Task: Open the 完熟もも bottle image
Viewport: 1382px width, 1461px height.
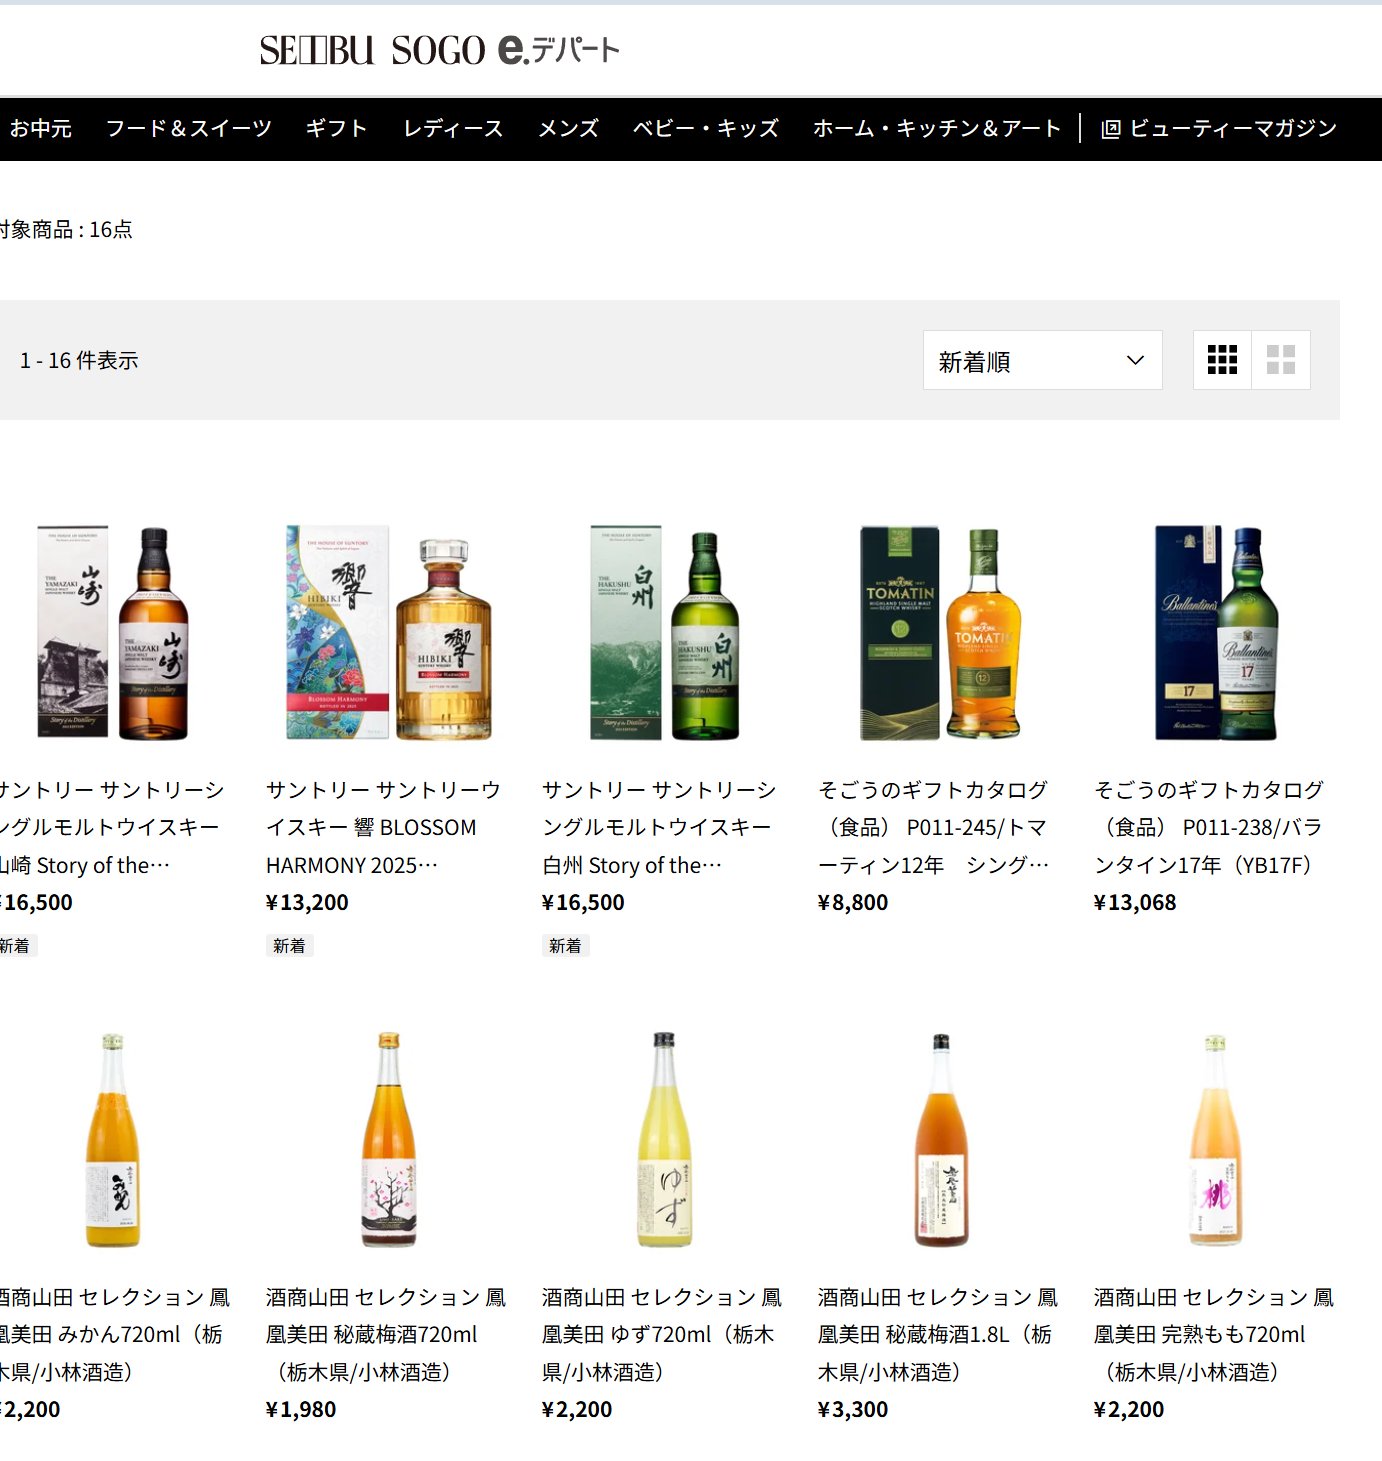Action: 1217,1140
